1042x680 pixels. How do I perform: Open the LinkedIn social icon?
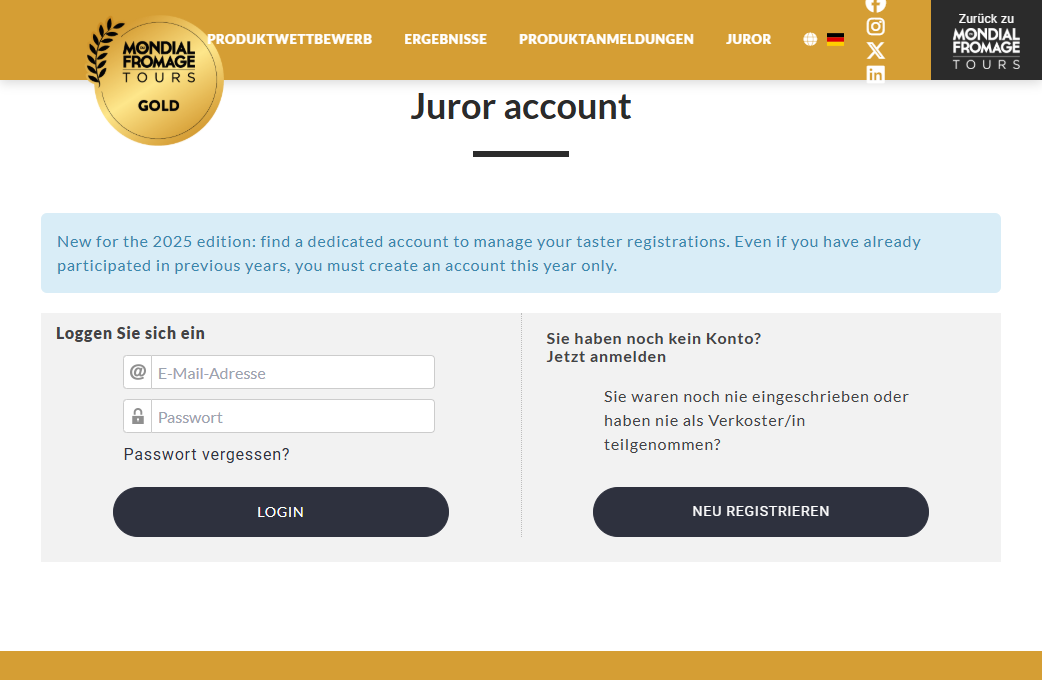pos(875,74)
